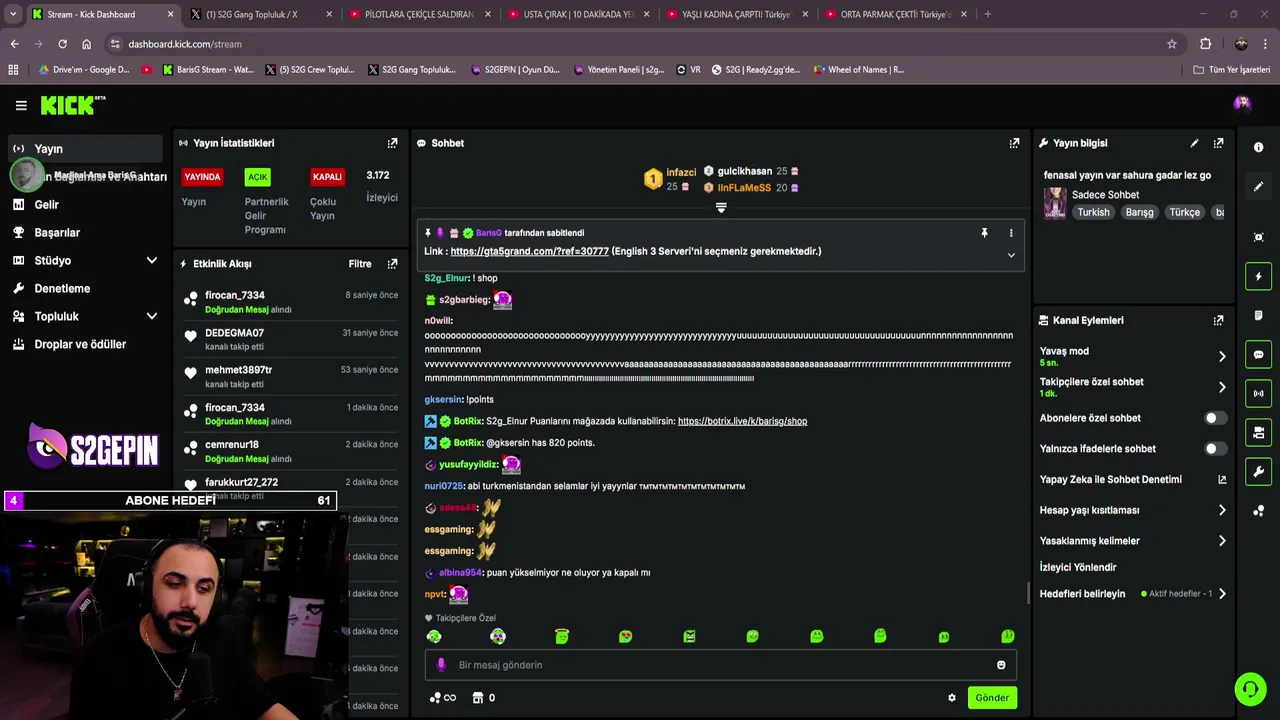The width and height of the screenshot is (1280, 720).
Task: Pop out the Yayın bilgisi panel
Action: [1218, 143]
